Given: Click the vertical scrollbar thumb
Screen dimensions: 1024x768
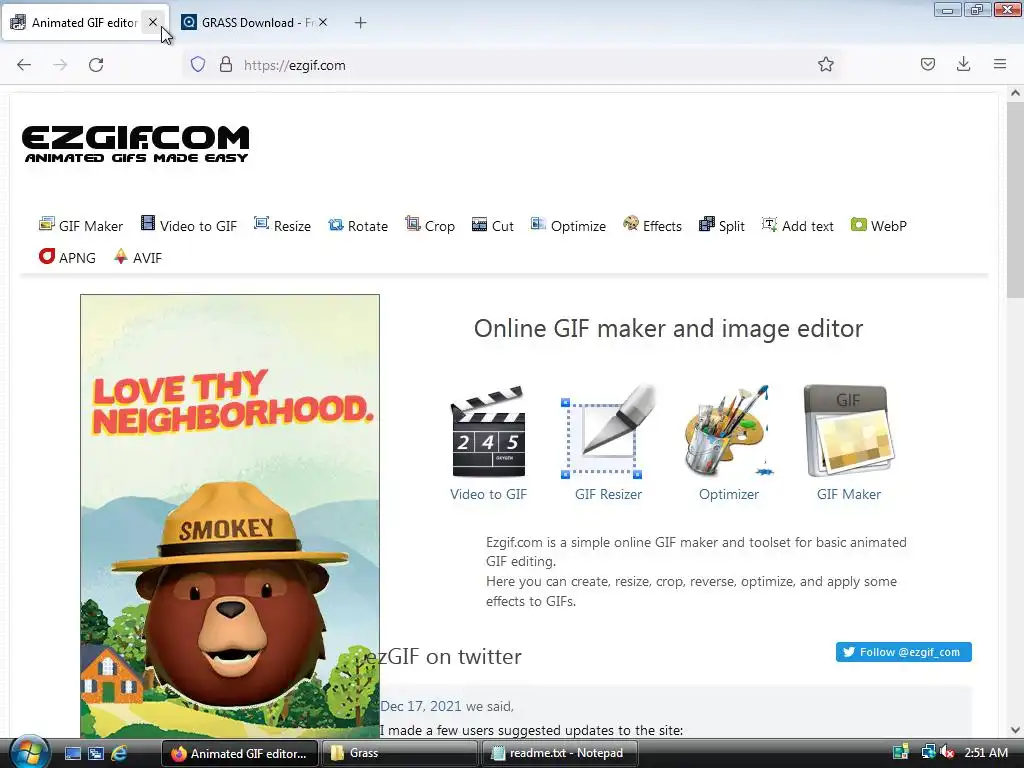Looking at the screenshot, I should (1015, 199).
